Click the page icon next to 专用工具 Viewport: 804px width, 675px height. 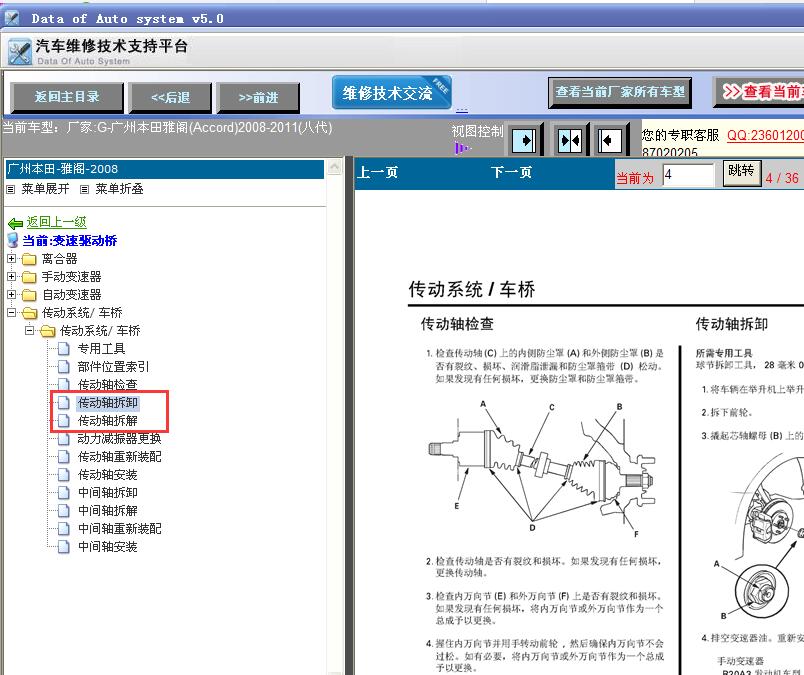point(64,349)
